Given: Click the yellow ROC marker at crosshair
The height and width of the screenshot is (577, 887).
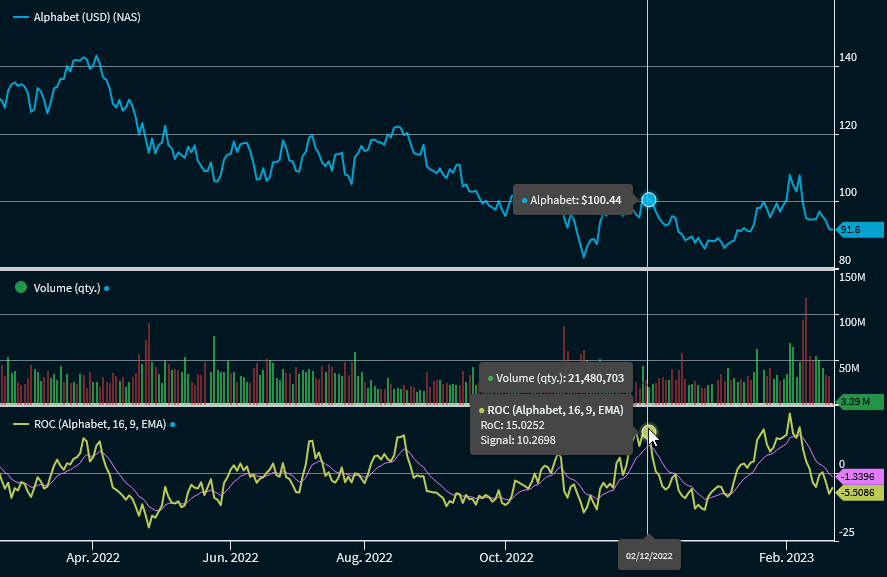Looking at the screenshot, I should pos(649,433).
